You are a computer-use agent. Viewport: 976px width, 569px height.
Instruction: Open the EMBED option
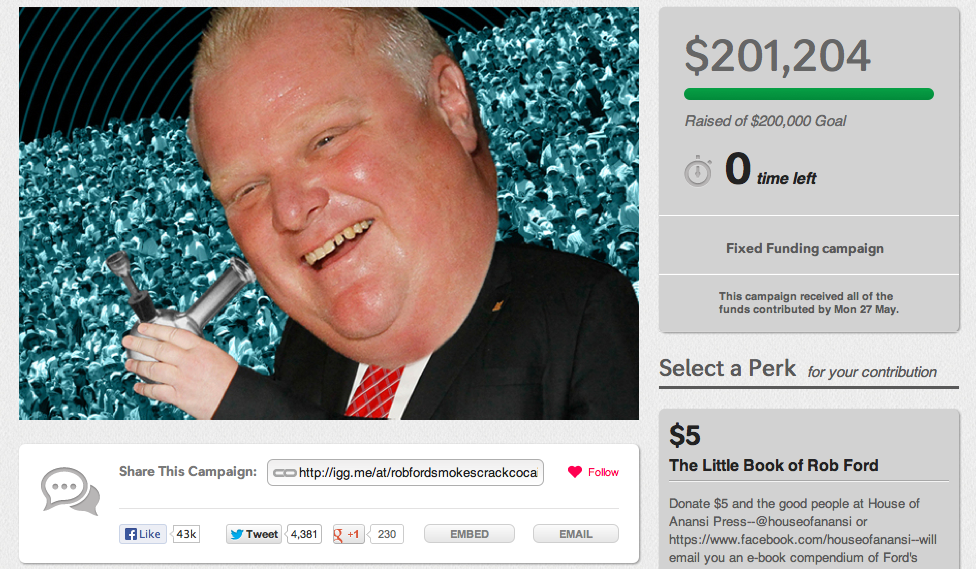tap(469, 534)
